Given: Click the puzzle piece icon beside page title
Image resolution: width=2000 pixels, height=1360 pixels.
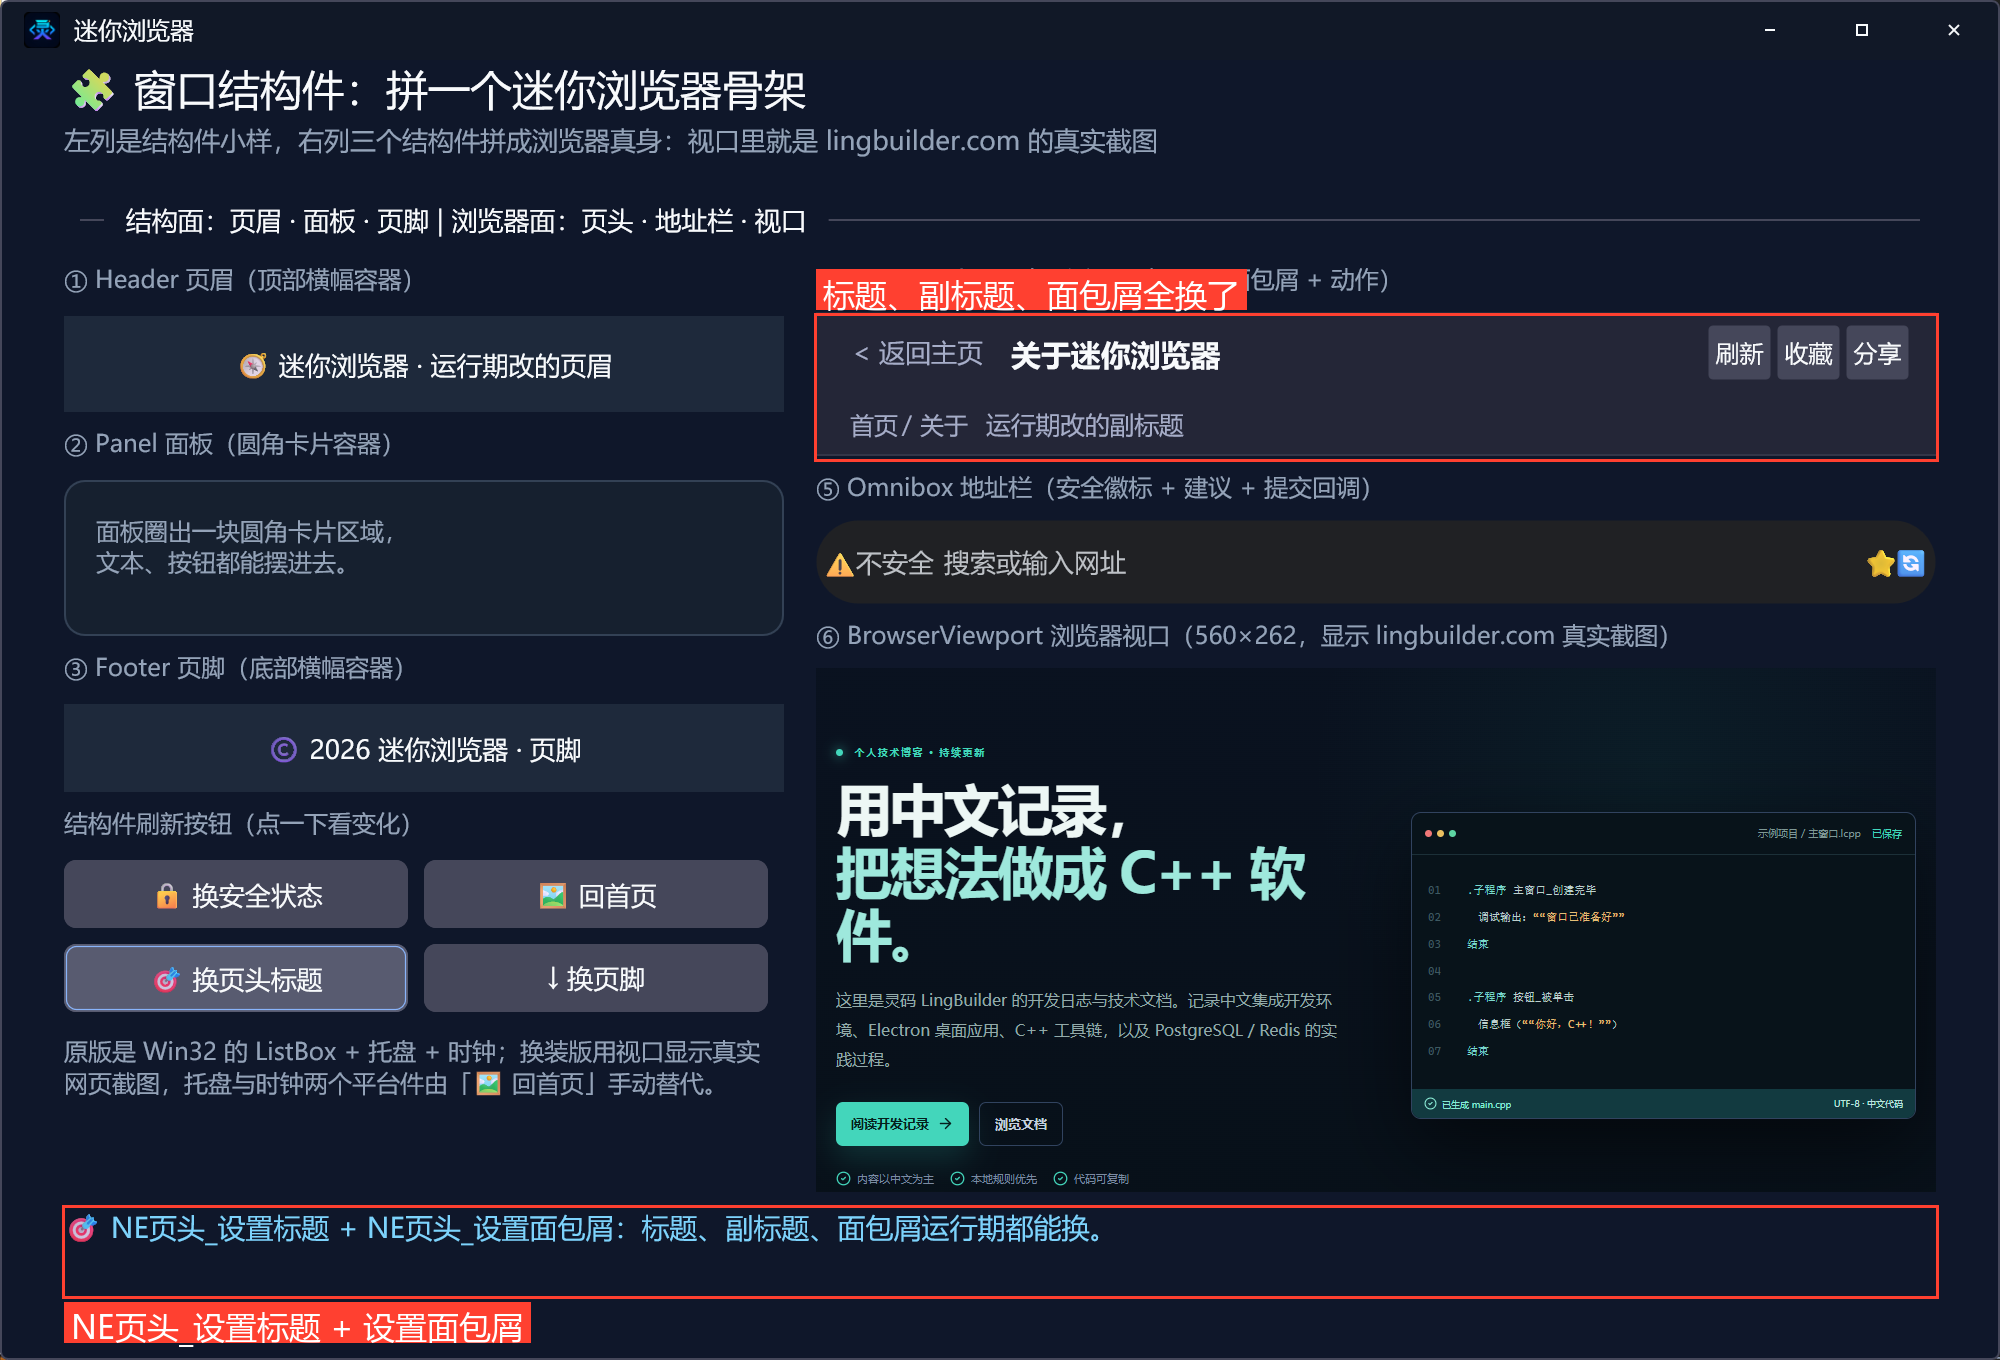Looking at the screenshot, I should 92,91.
